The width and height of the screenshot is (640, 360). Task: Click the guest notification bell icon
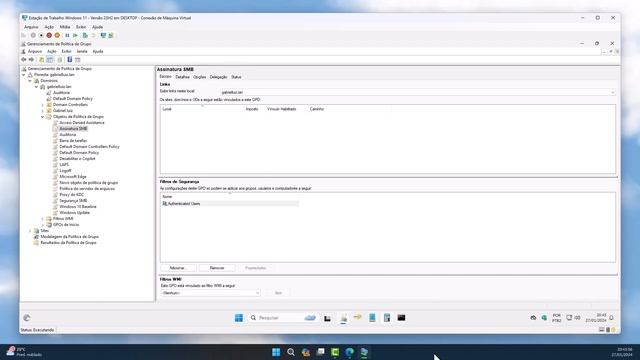tap(611, 318)
